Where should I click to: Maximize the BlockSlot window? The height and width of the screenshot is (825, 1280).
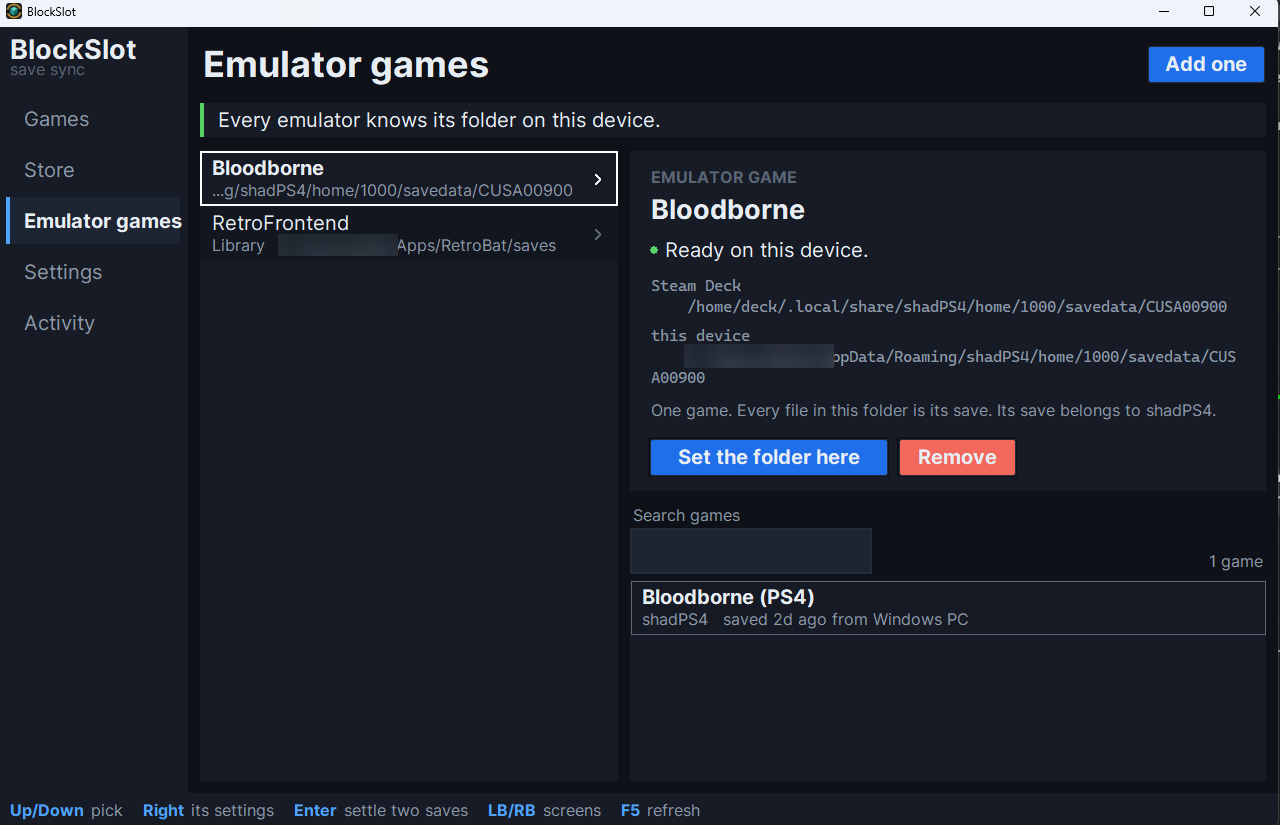point(1209,12)
